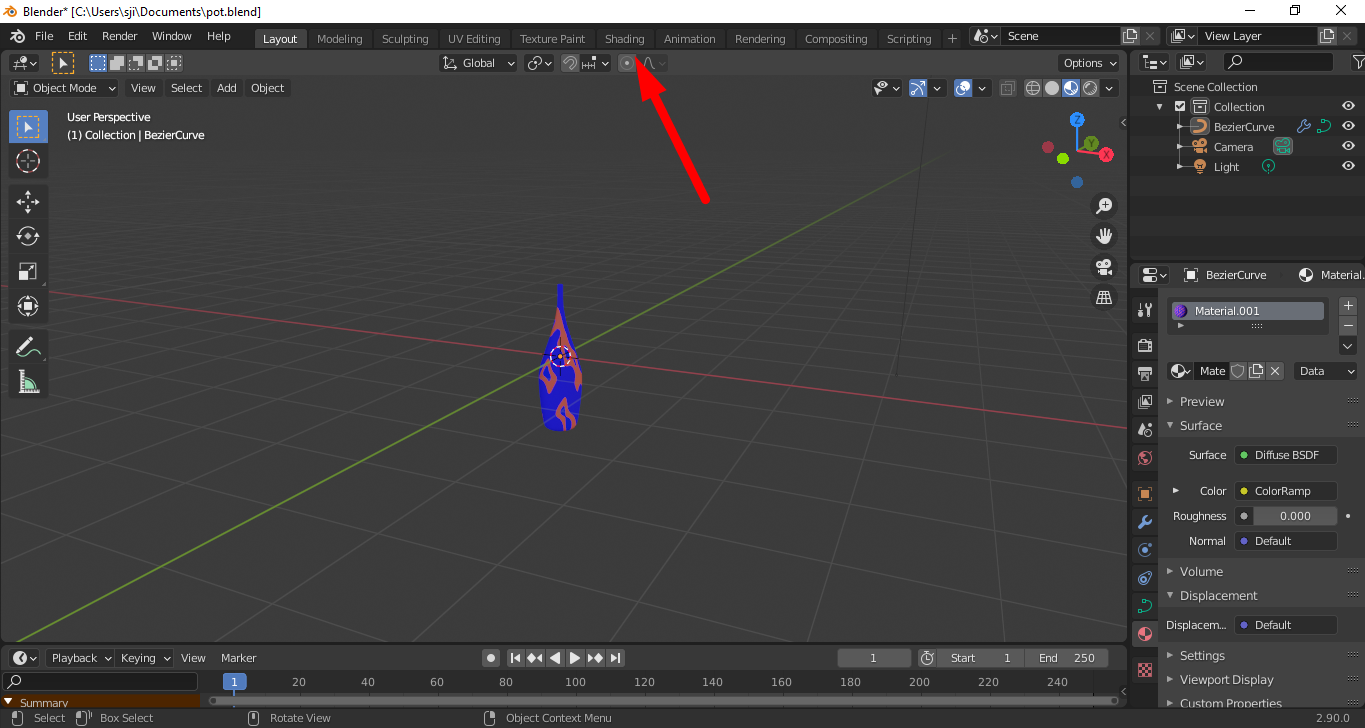This screenshot has height=728, width=1365.
Task: Select the Measure tool
Action: (x=28, y=381)
